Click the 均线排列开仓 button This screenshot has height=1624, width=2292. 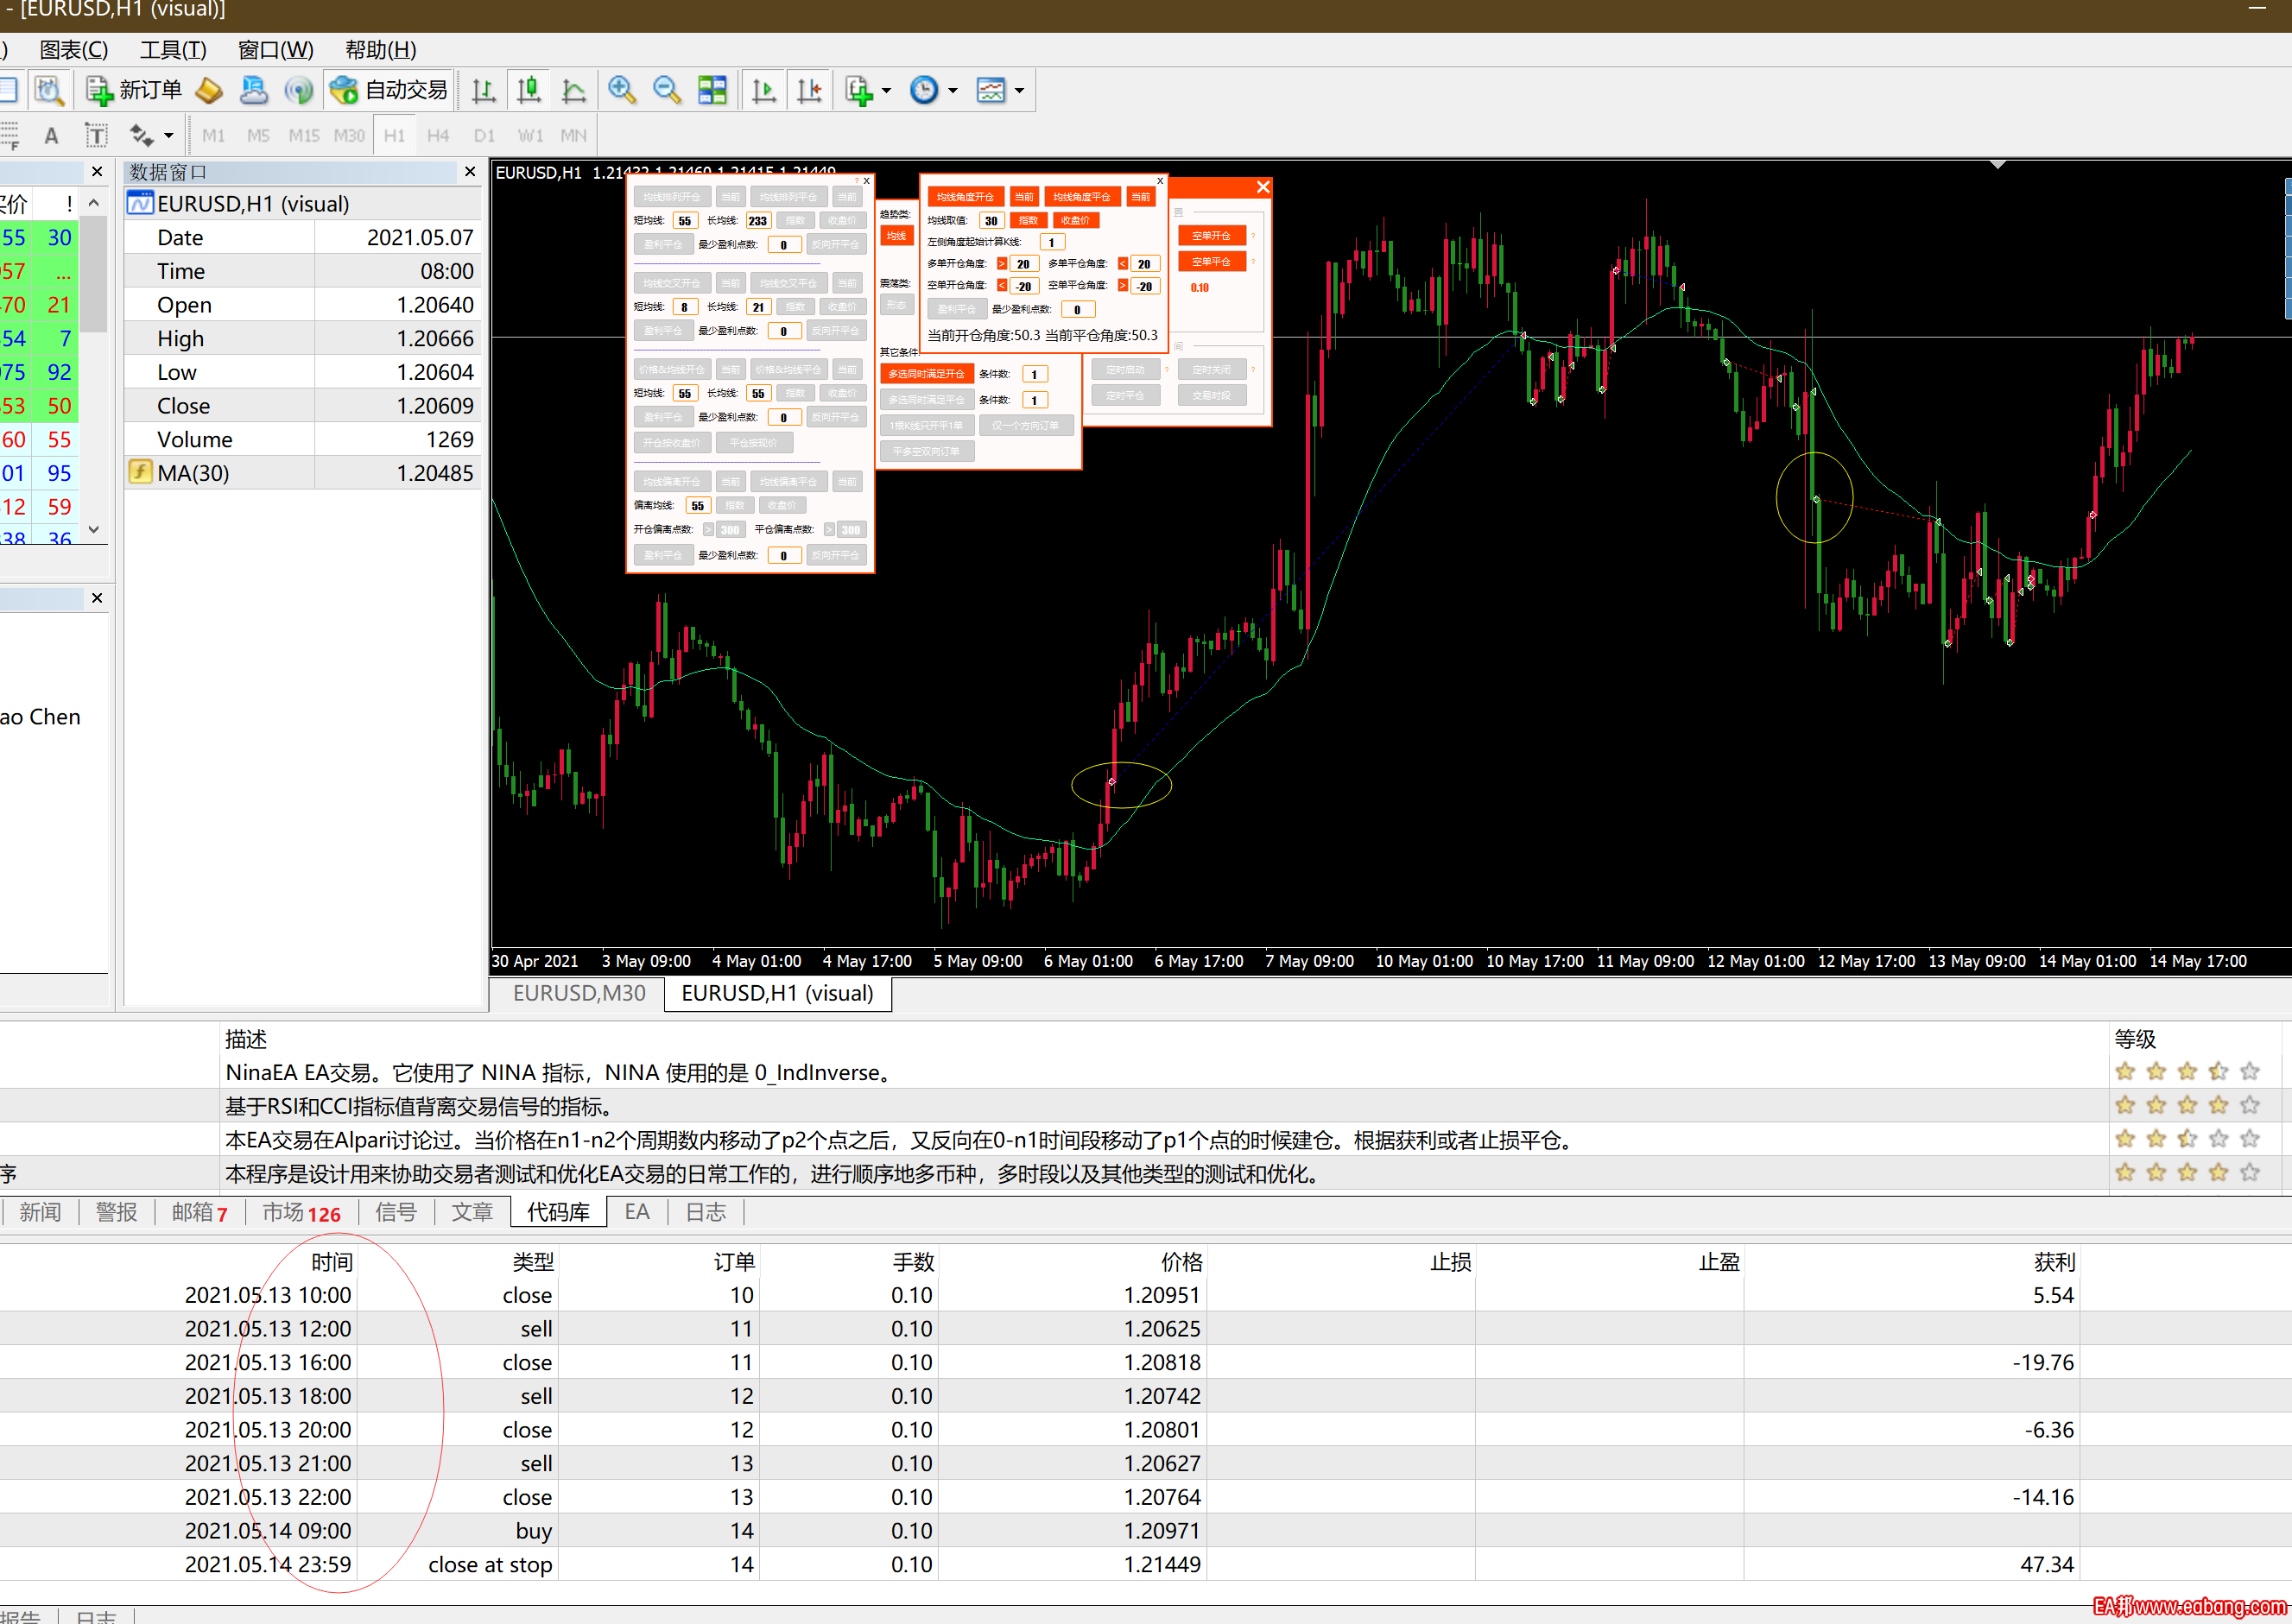pos(672,197)
